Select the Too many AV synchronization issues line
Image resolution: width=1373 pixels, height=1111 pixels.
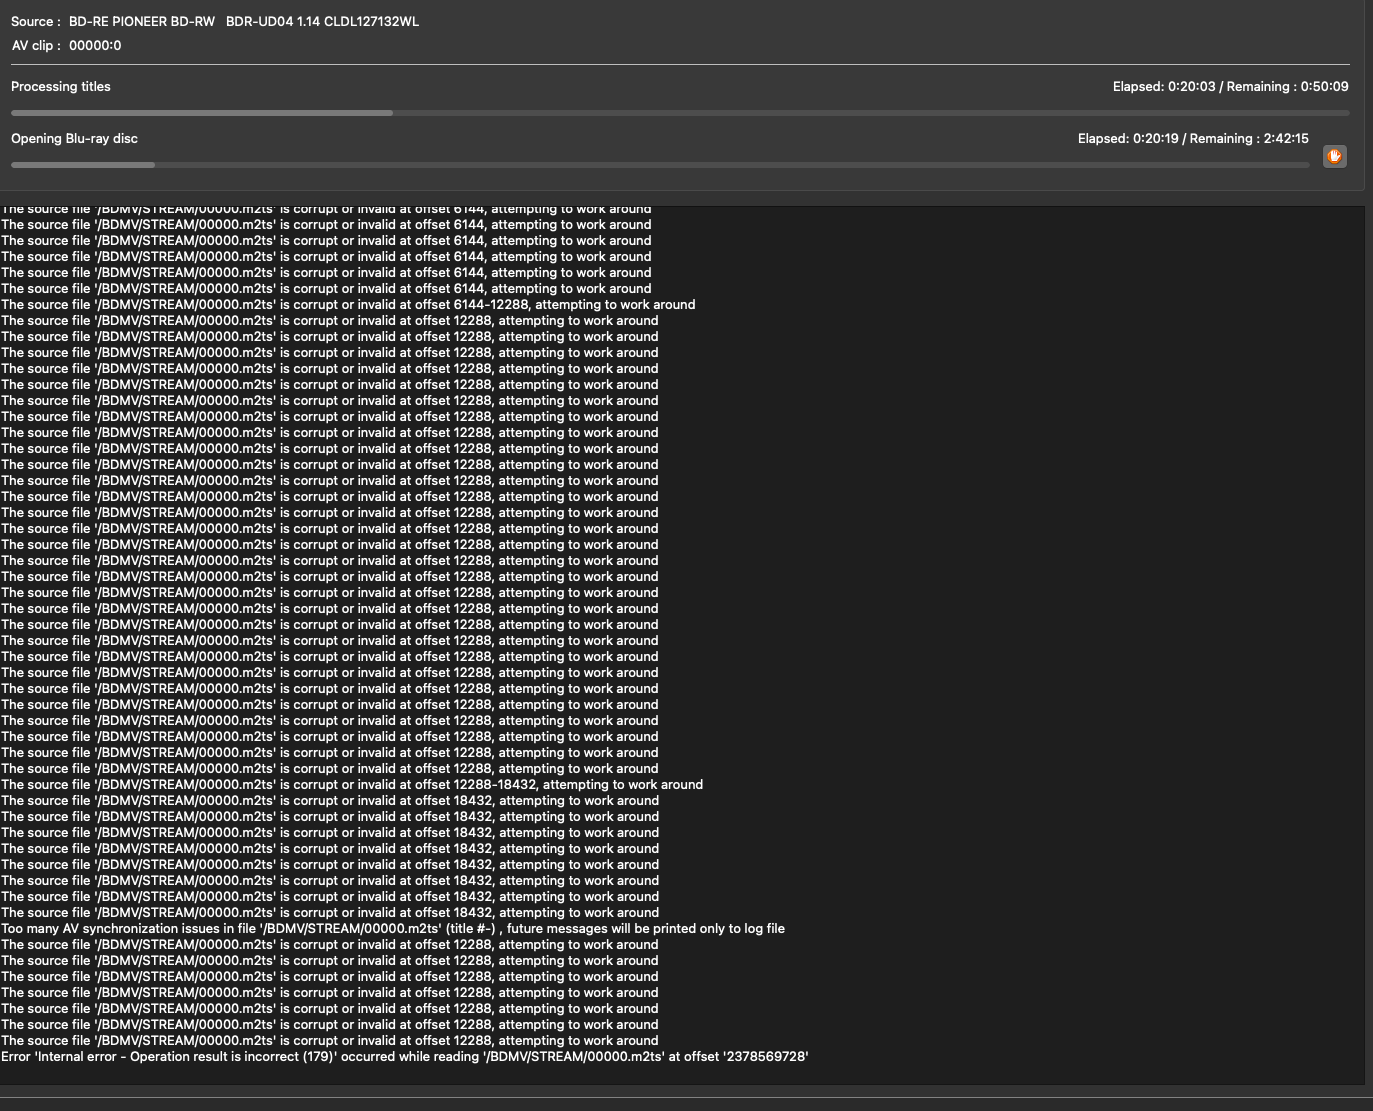click(x=393, y=929)
